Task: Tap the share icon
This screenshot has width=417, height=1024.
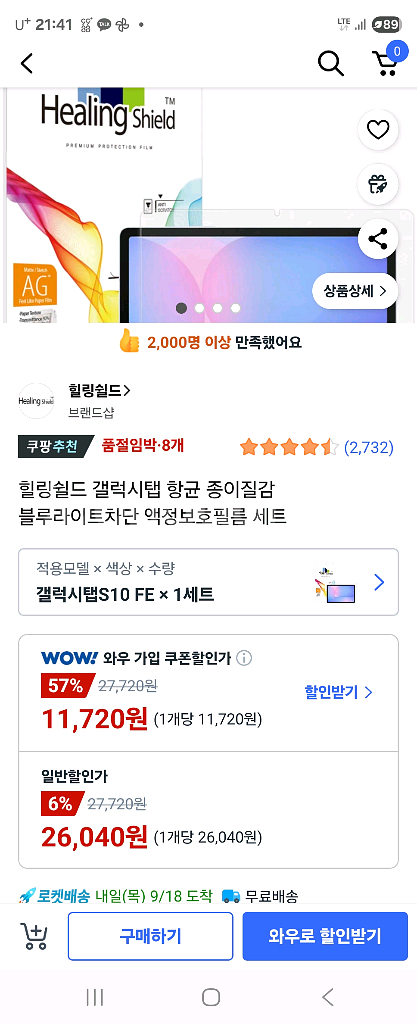Action: click(378, 239)
